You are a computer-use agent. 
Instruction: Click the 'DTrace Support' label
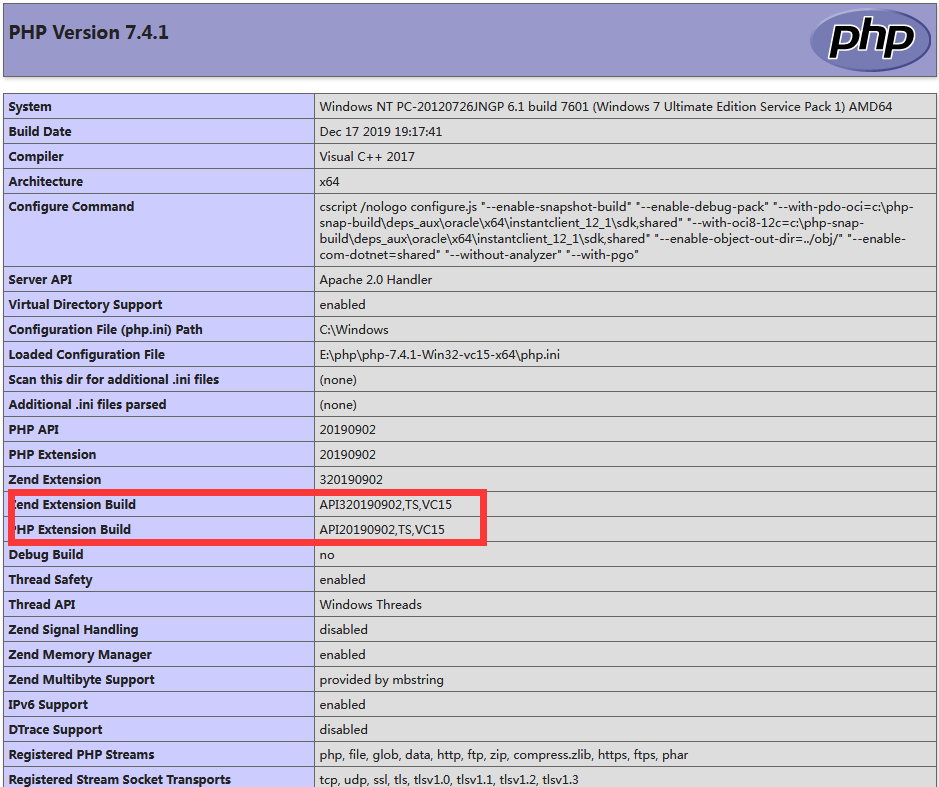tap(55, 730)
